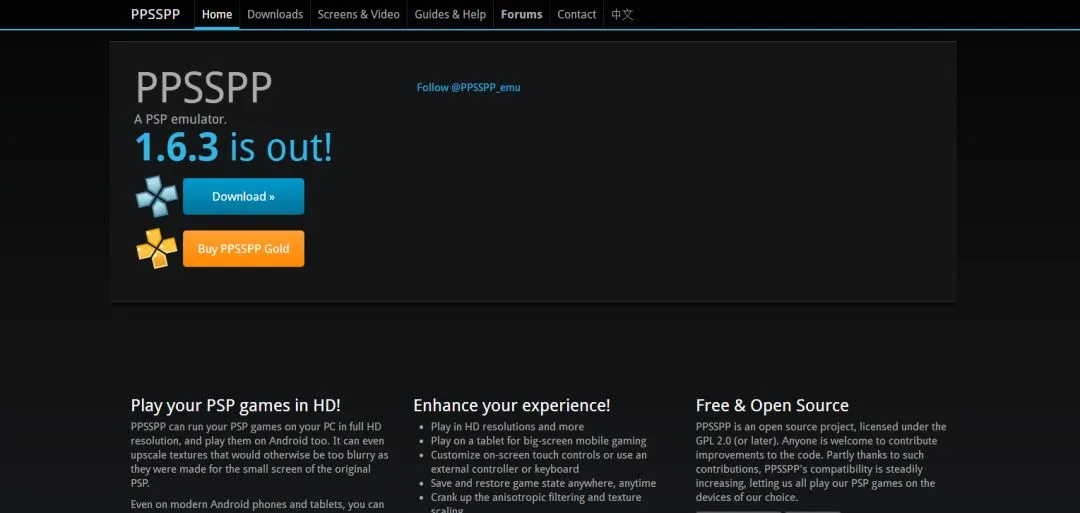The image size is (1080, 513).
Task: Click the blue Download » button
Action: click(243, 196)
